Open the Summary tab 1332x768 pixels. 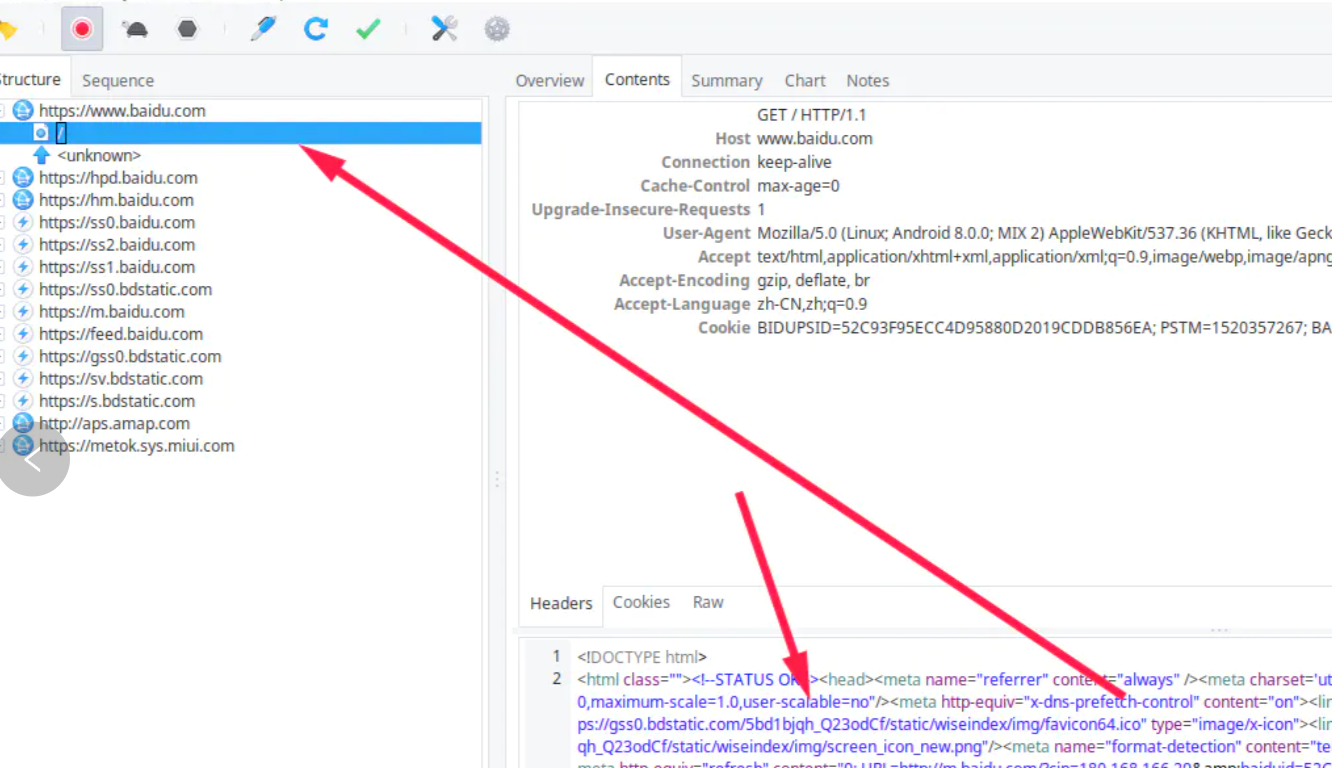pos(727,80)
